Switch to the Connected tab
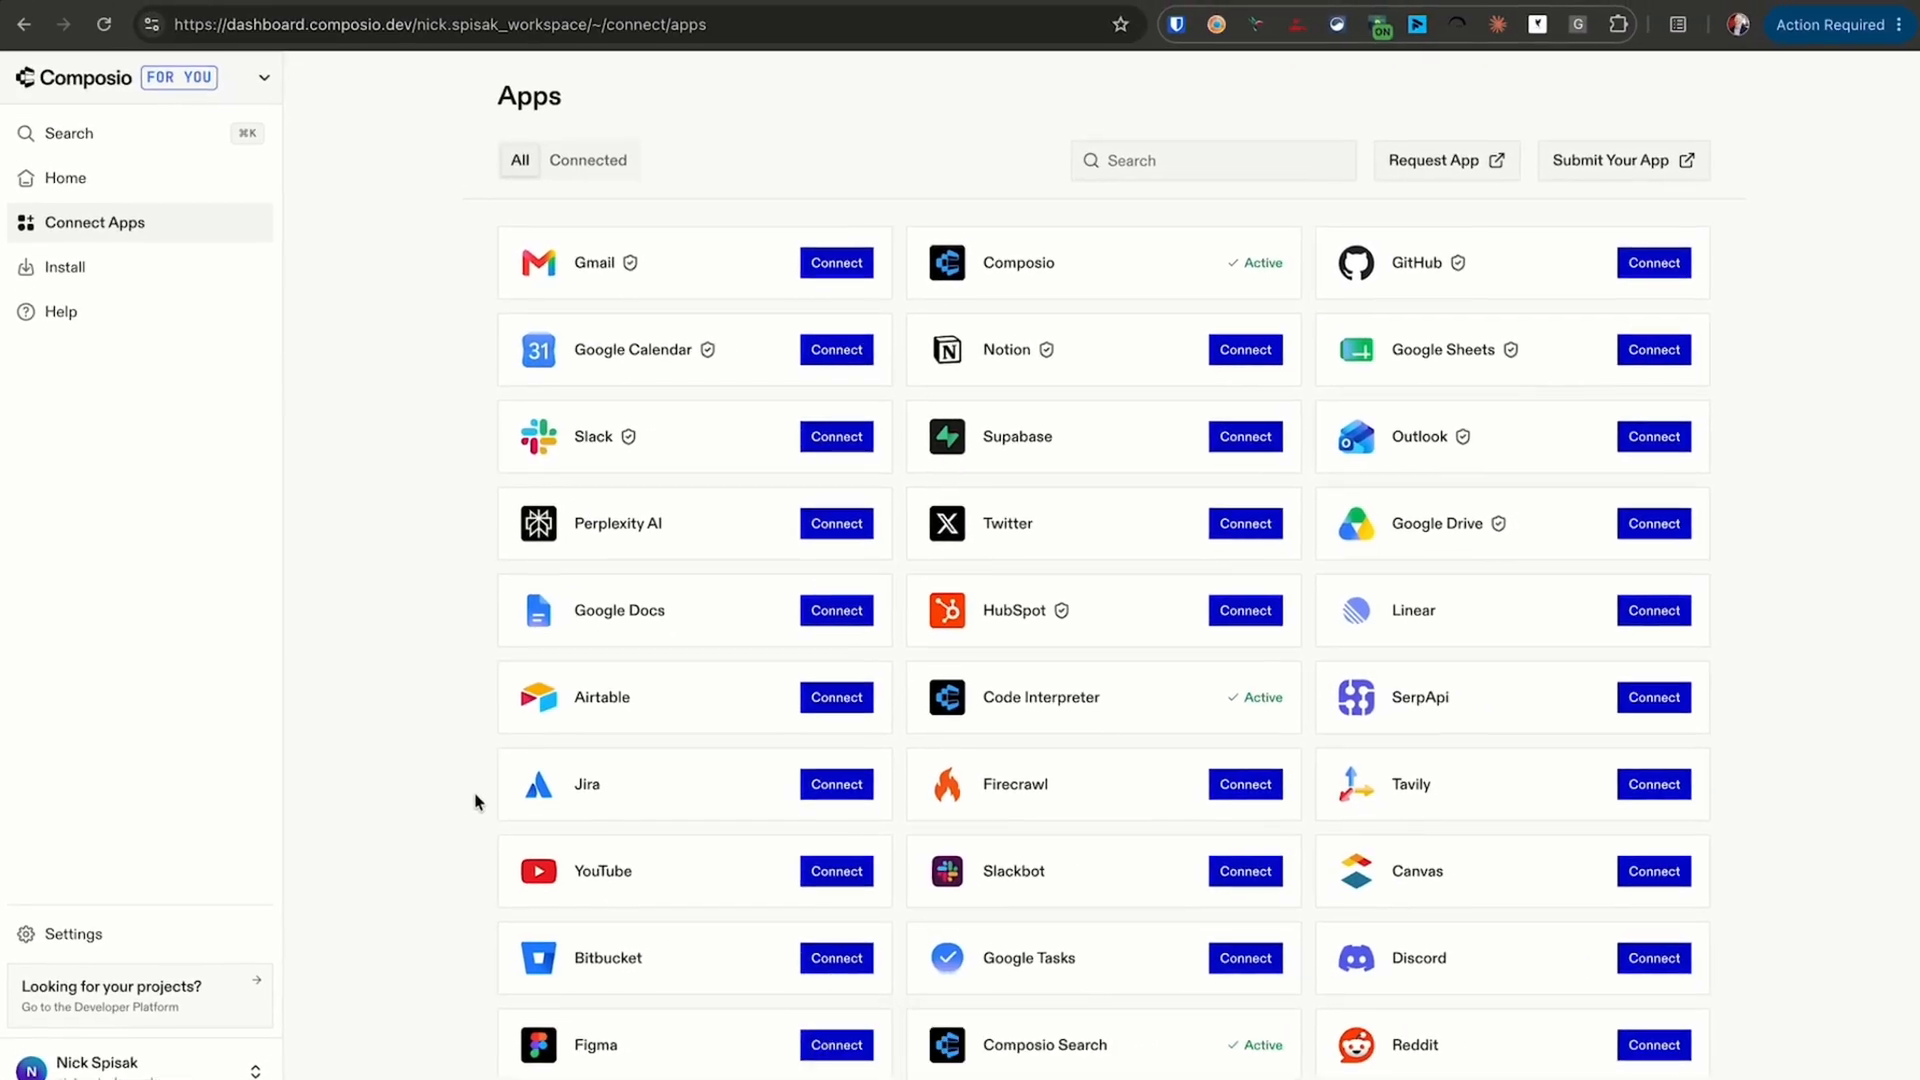Image resolution: width=1920 pixels, height=1080 pixels. tap(588, 160)
